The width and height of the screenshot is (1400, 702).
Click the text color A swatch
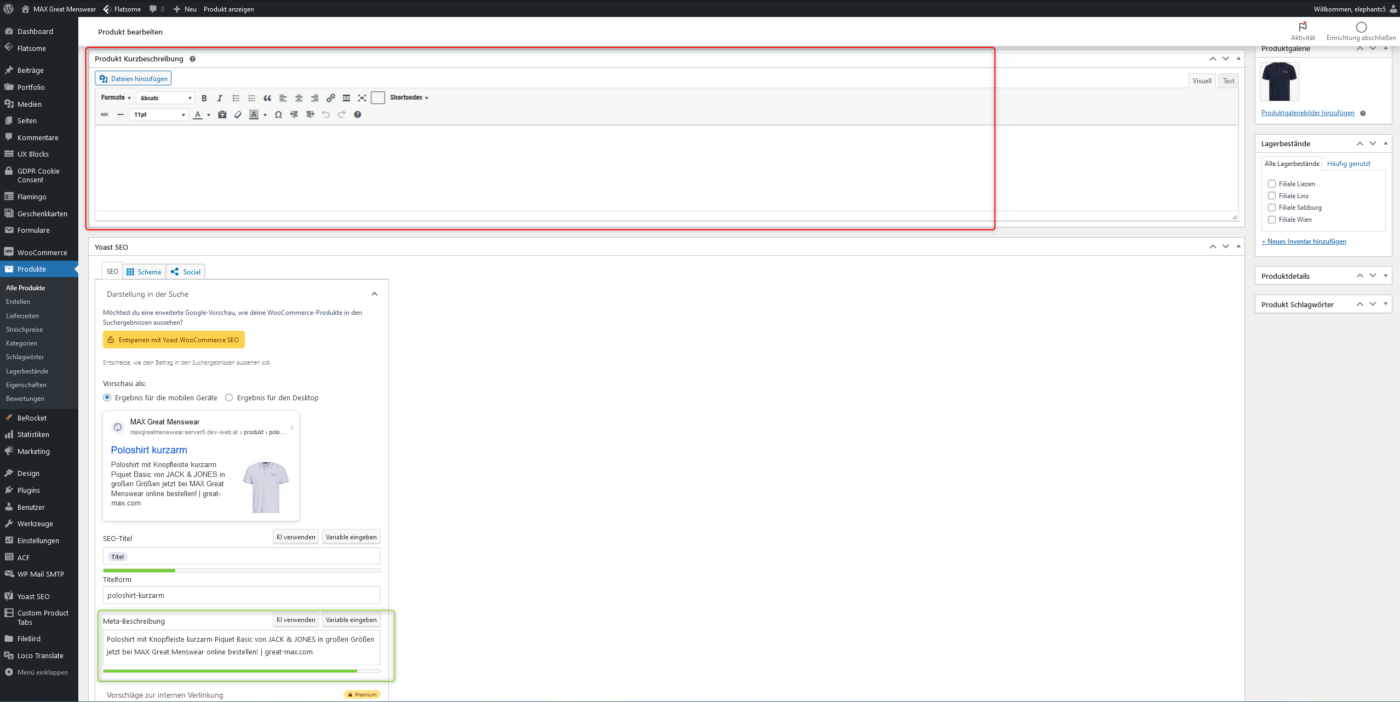[197, 115]
